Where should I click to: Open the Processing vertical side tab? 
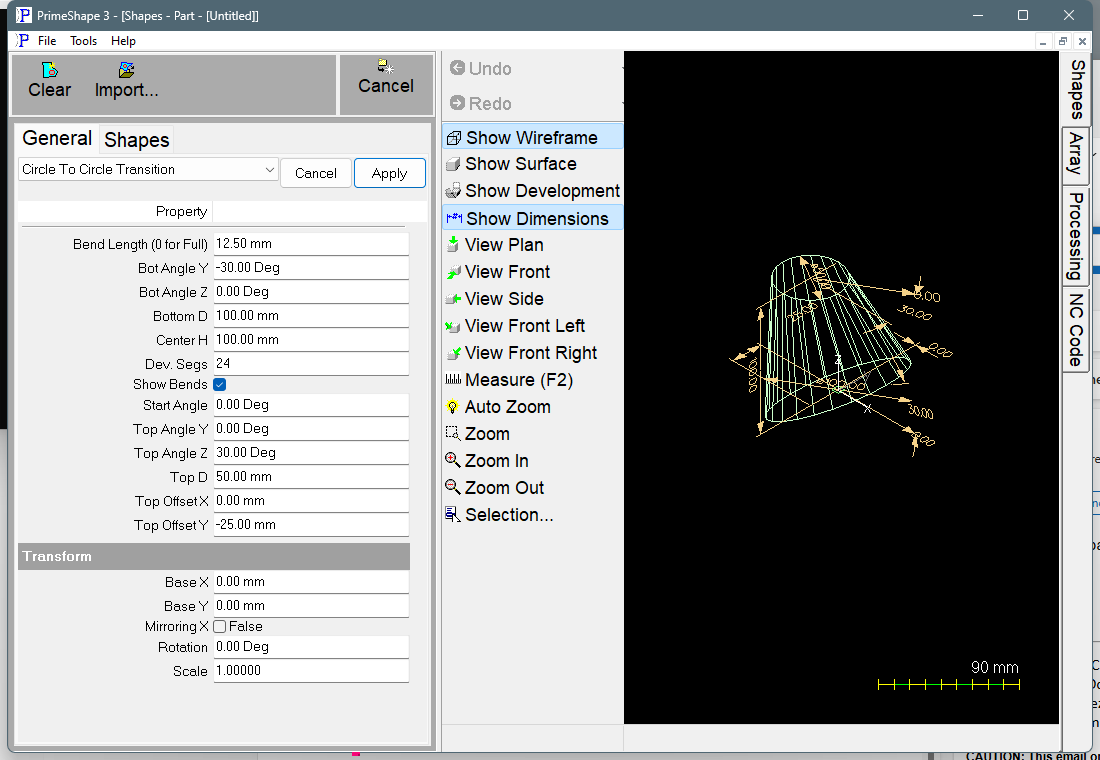click(1076, 236)
